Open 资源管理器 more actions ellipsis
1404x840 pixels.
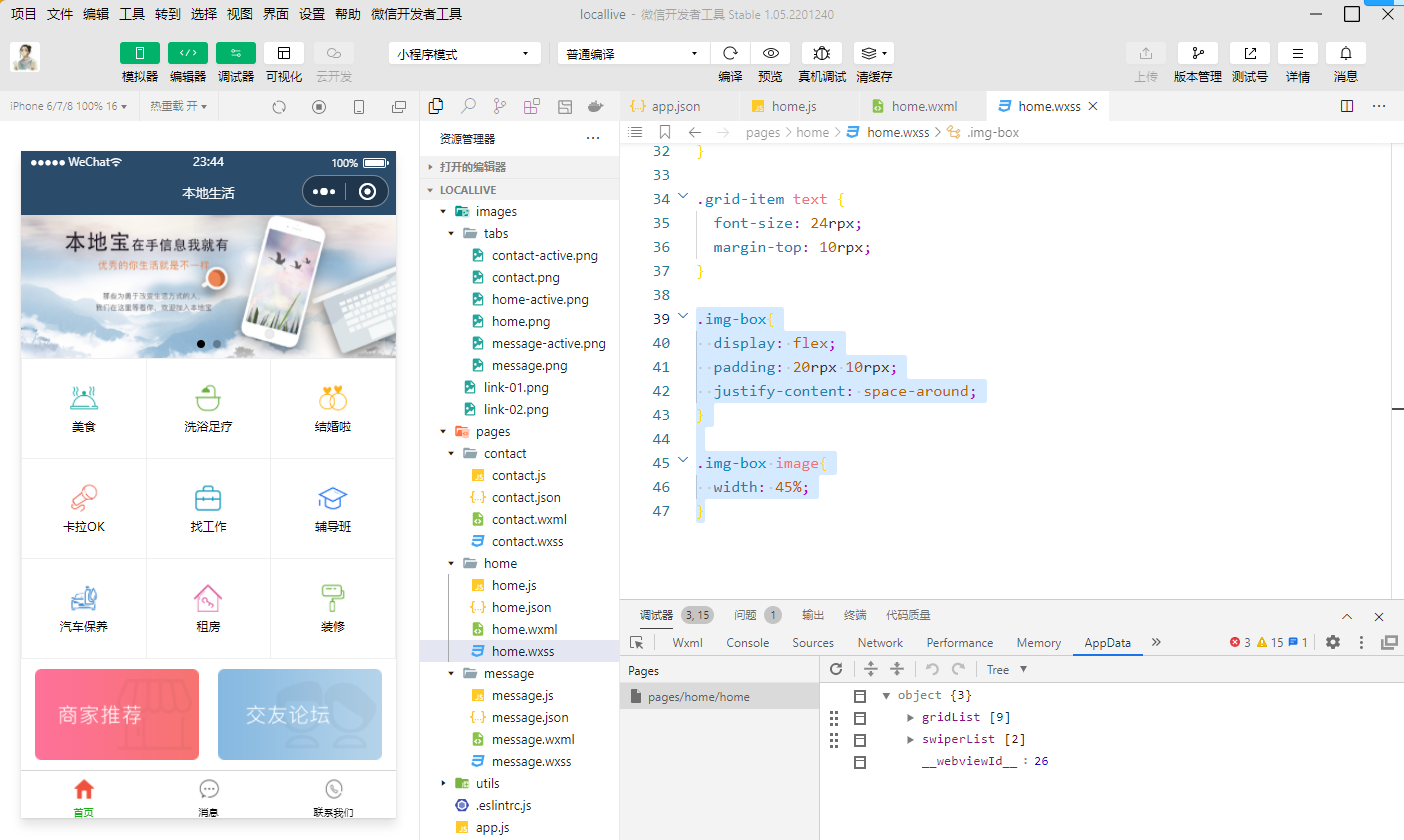coord(593,139)
